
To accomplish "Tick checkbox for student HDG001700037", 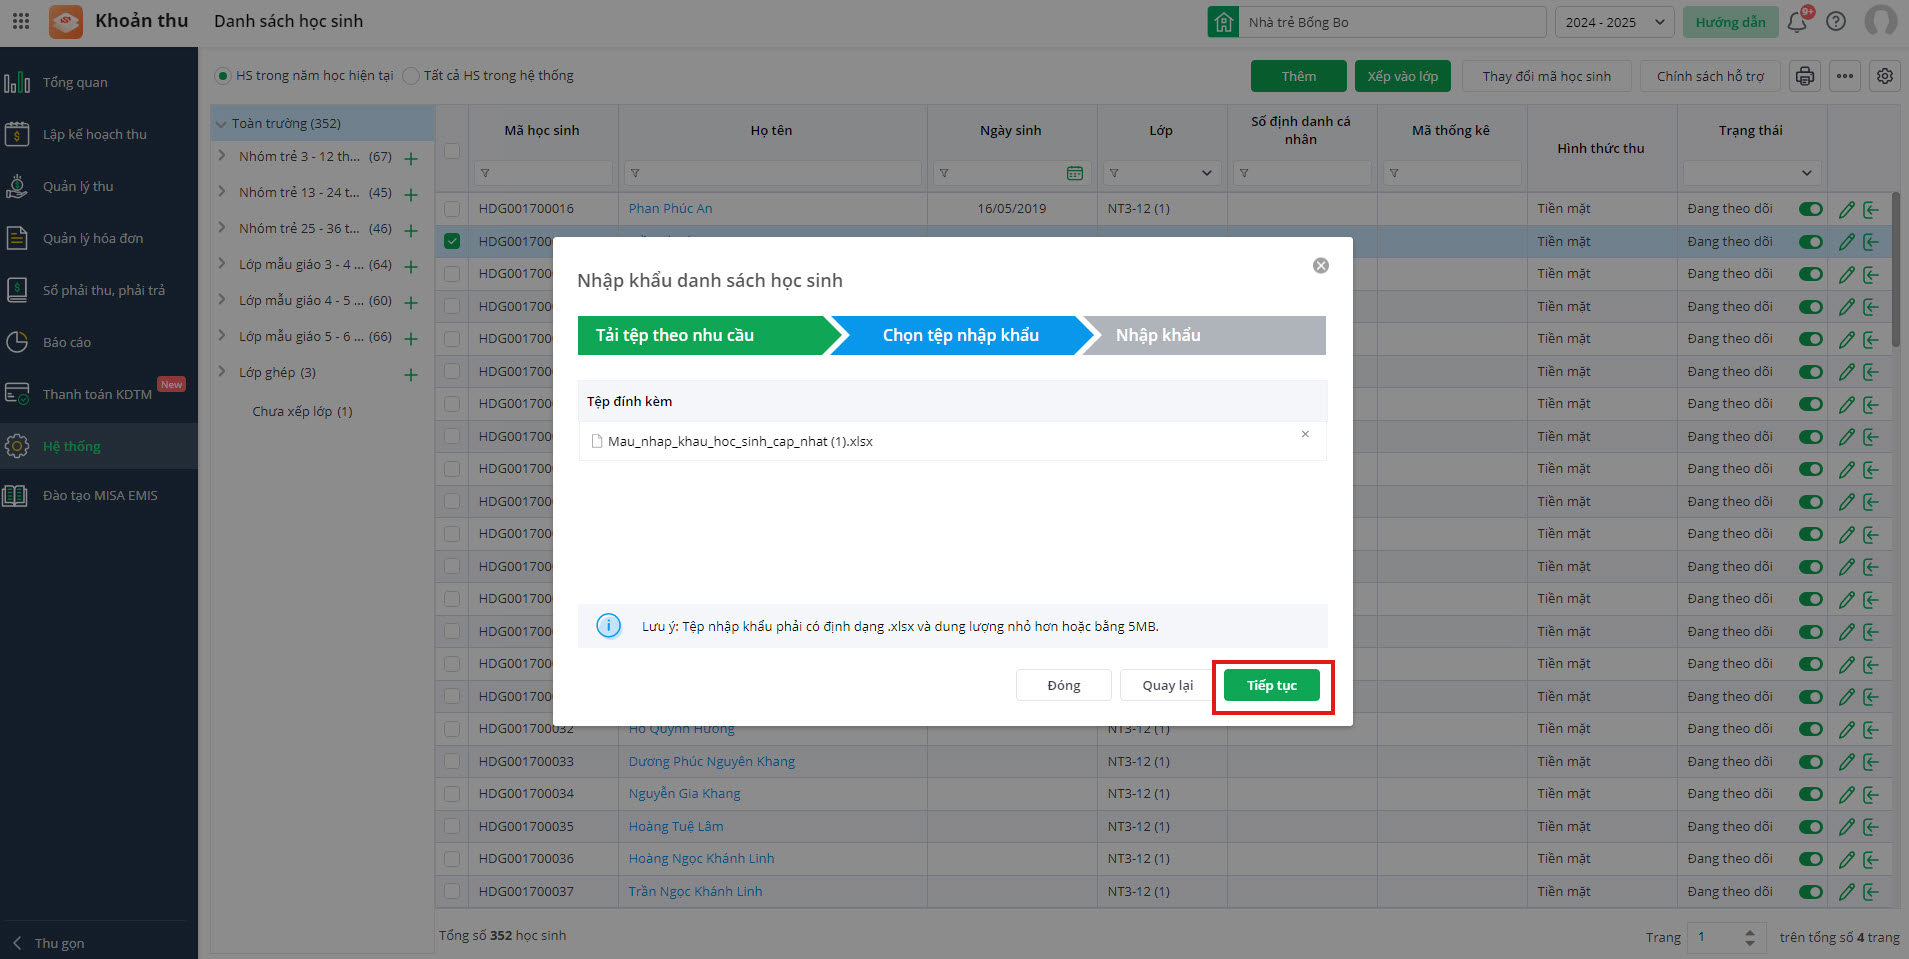I will (452, 892).
